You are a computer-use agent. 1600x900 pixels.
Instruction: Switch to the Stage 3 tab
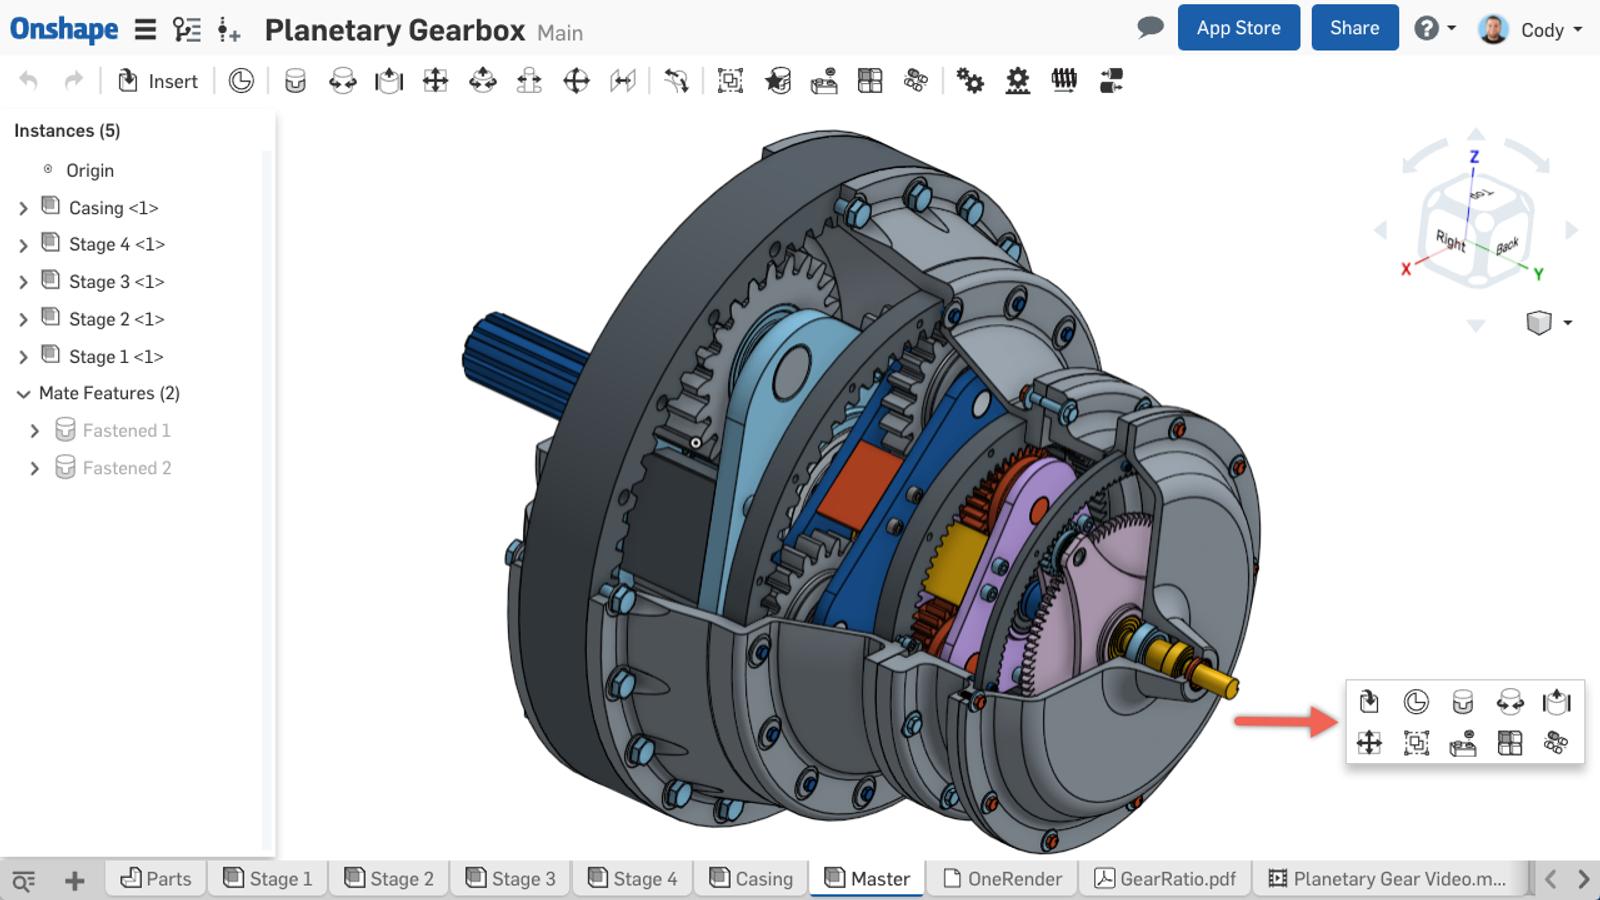[x=510, y=878]
